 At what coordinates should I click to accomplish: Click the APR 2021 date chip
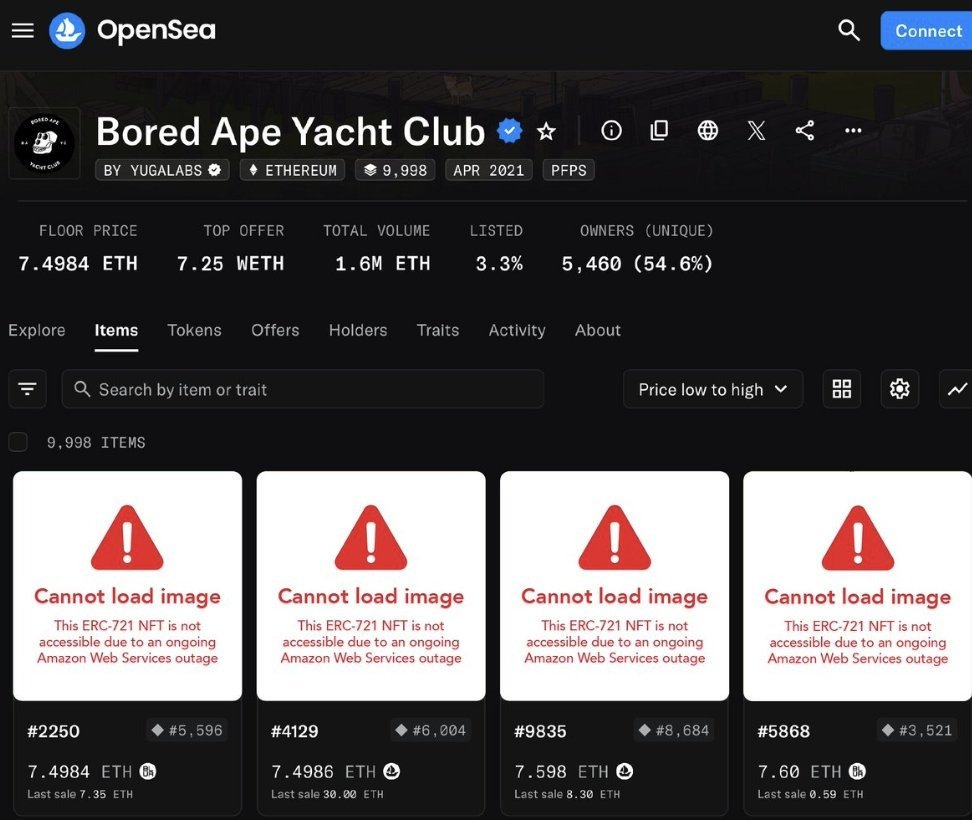[x=488, y=170]
